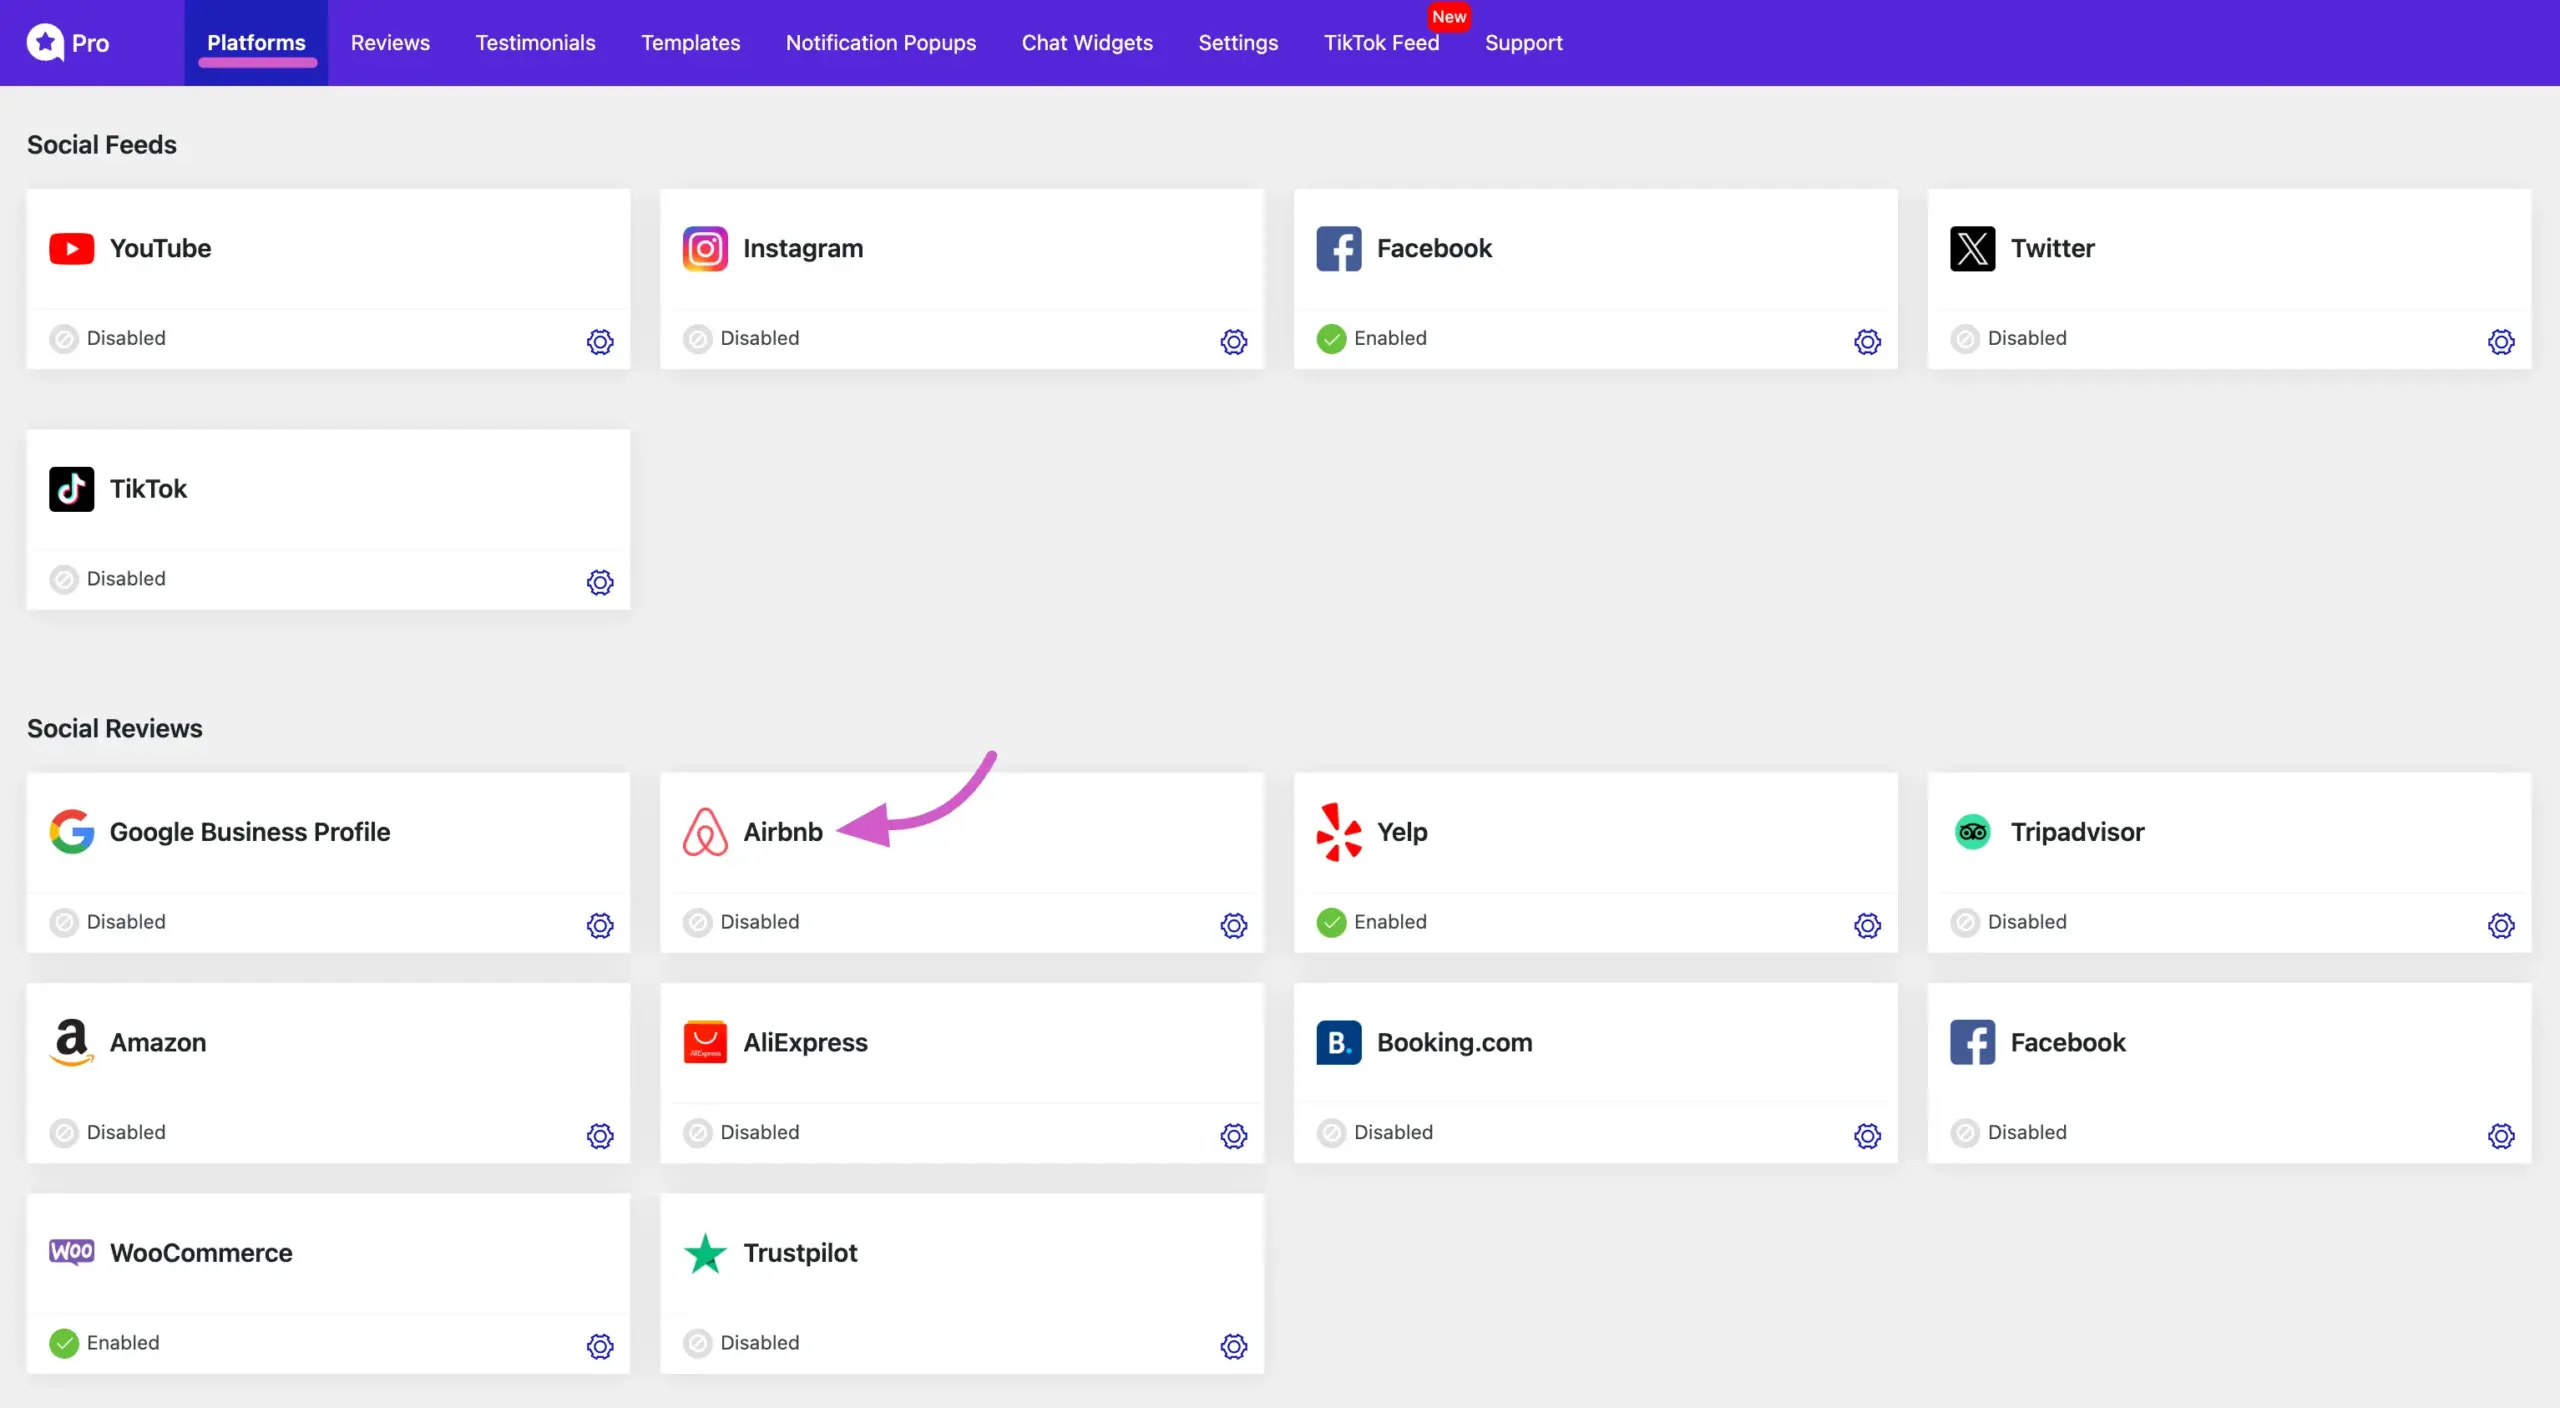Open Yelp reviews settings gear
The image size is (2560, 1408).
(x=1867, y=925)
